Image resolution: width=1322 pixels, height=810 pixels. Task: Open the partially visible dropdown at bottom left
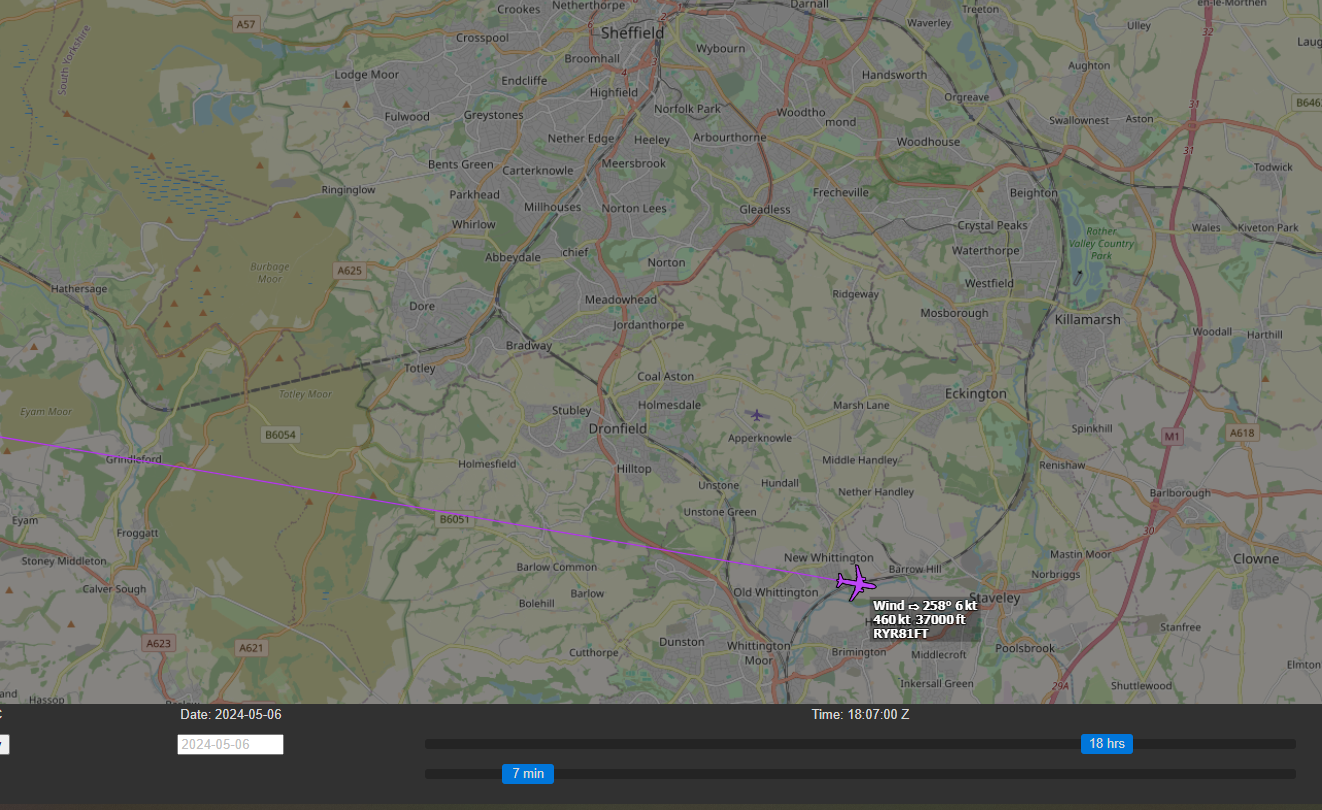click(3, 744)
